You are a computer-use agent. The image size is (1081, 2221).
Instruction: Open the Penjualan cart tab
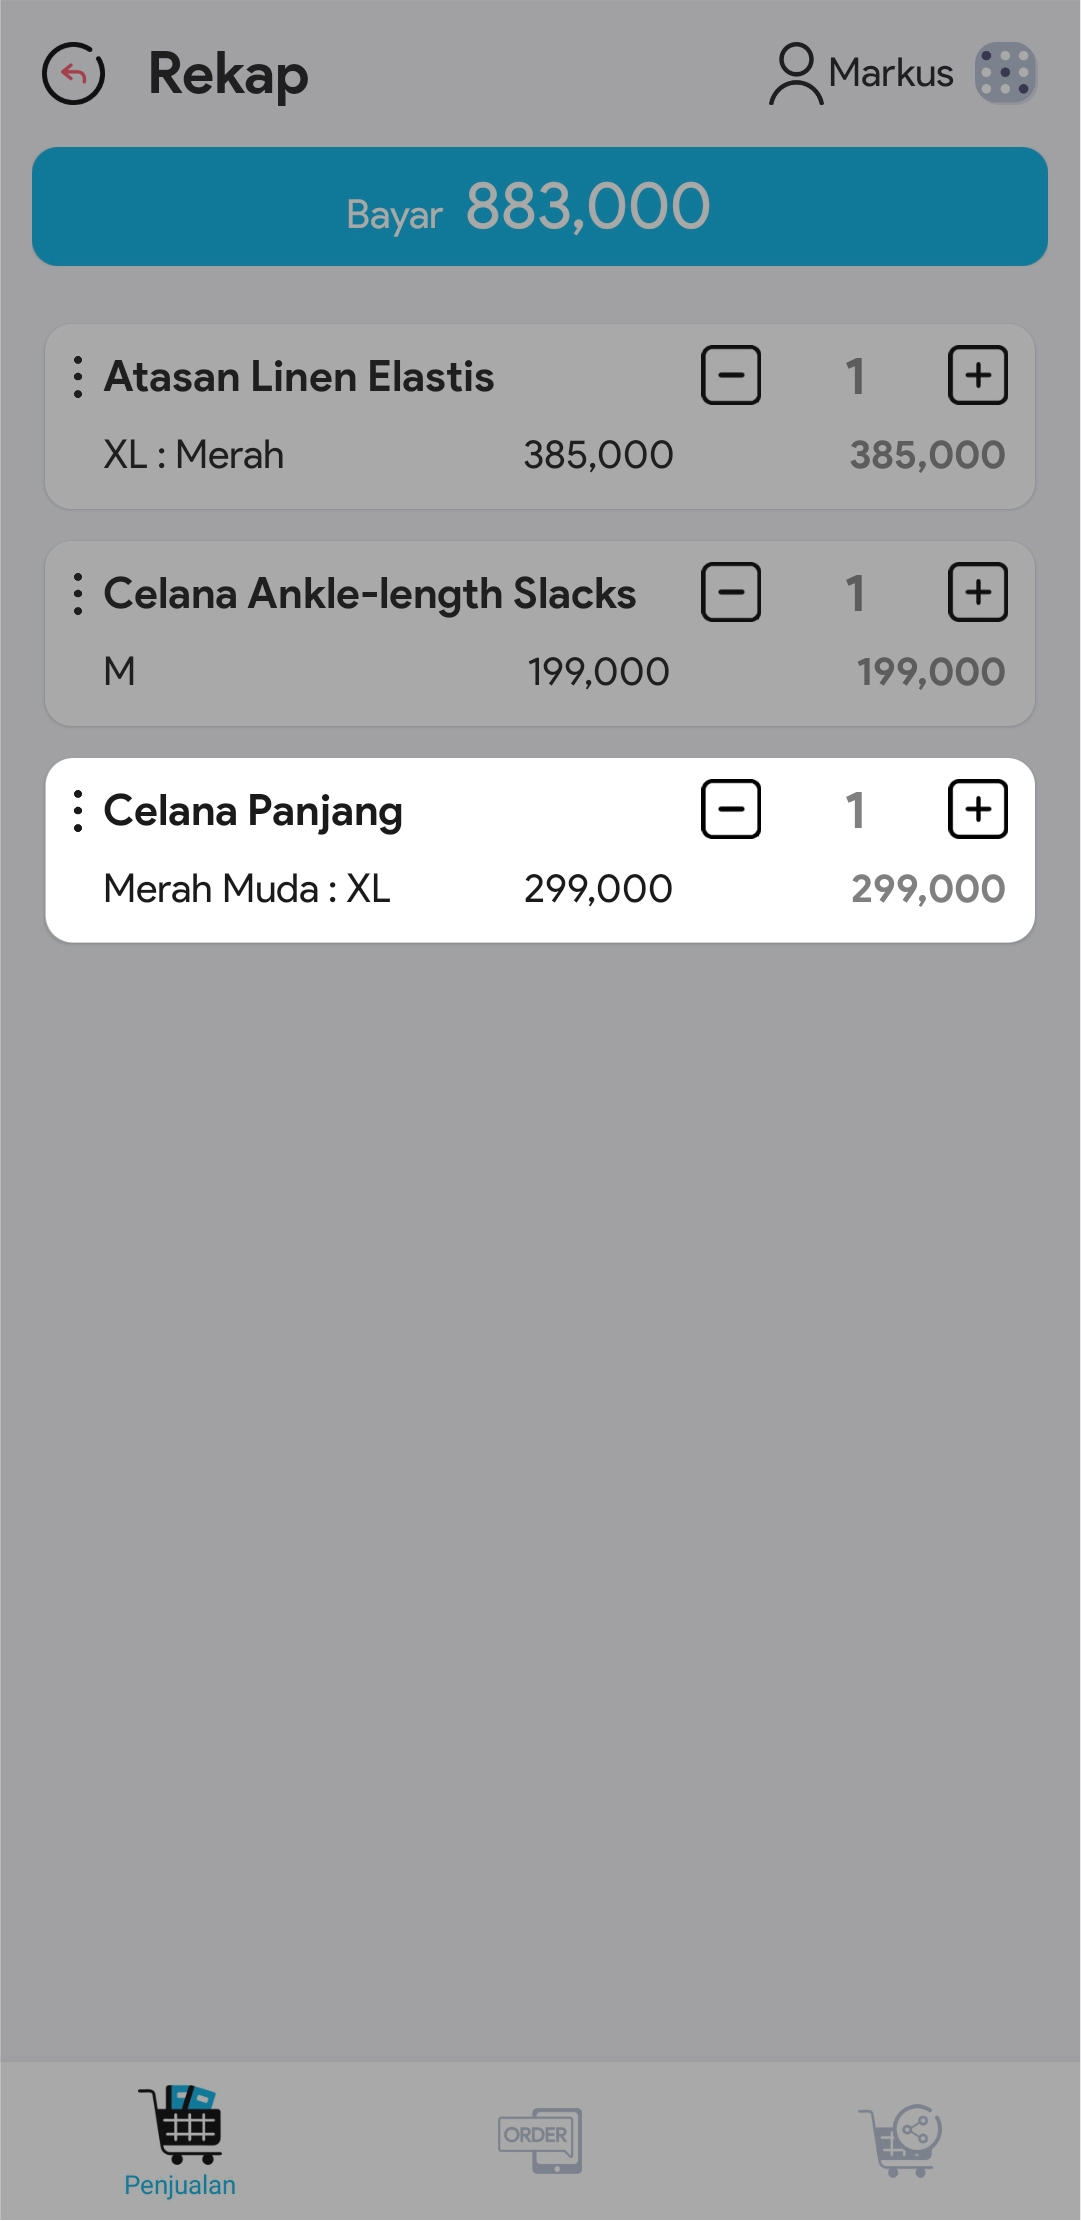pyautogui.click(x=180, y=2140)
